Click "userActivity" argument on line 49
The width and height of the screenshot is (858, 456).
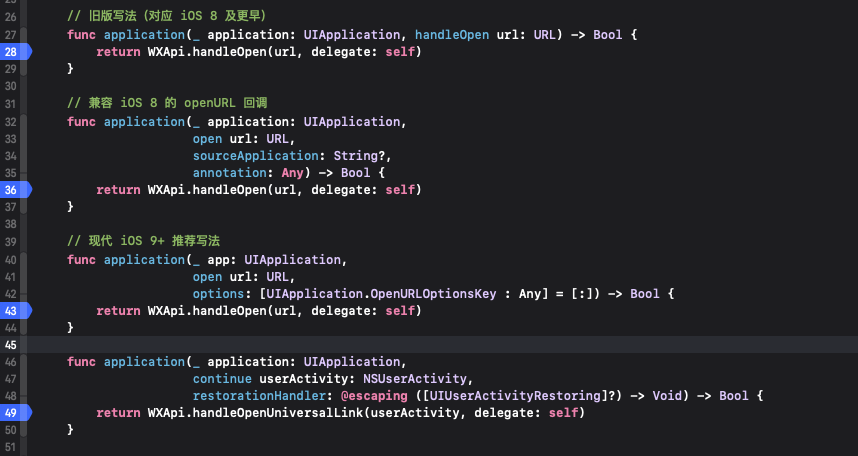tap(415, 413)
